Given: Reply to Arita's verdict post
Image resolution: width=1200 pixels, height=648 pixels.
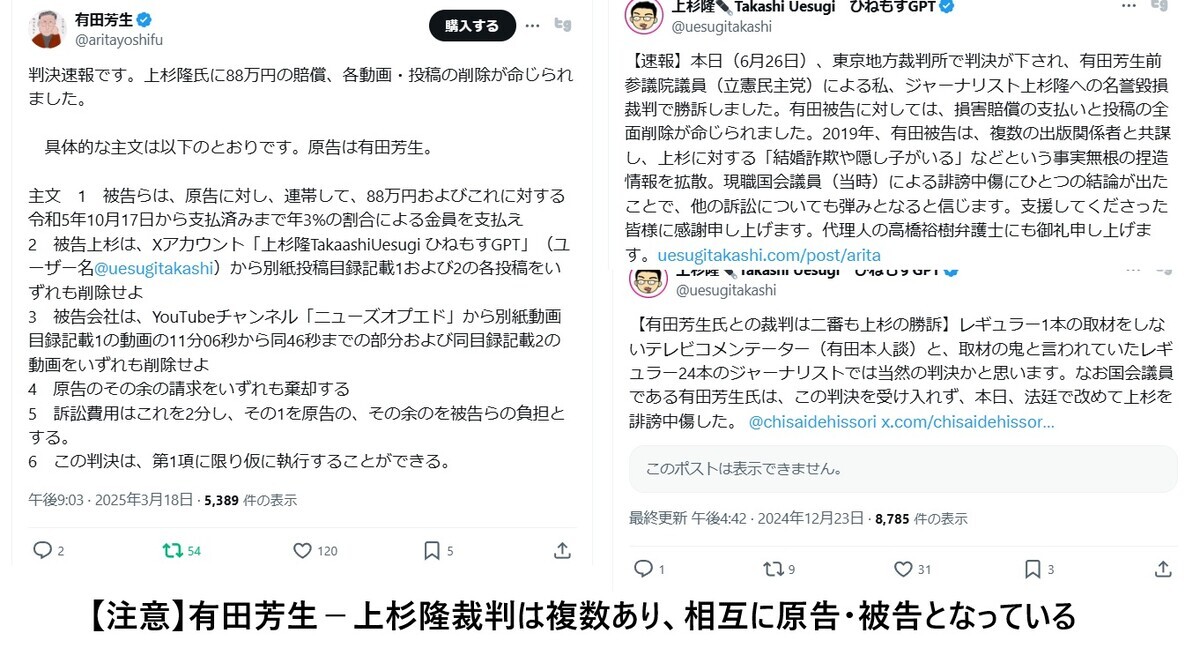Looking at the screenshot, I should click(x=42, y=550).
